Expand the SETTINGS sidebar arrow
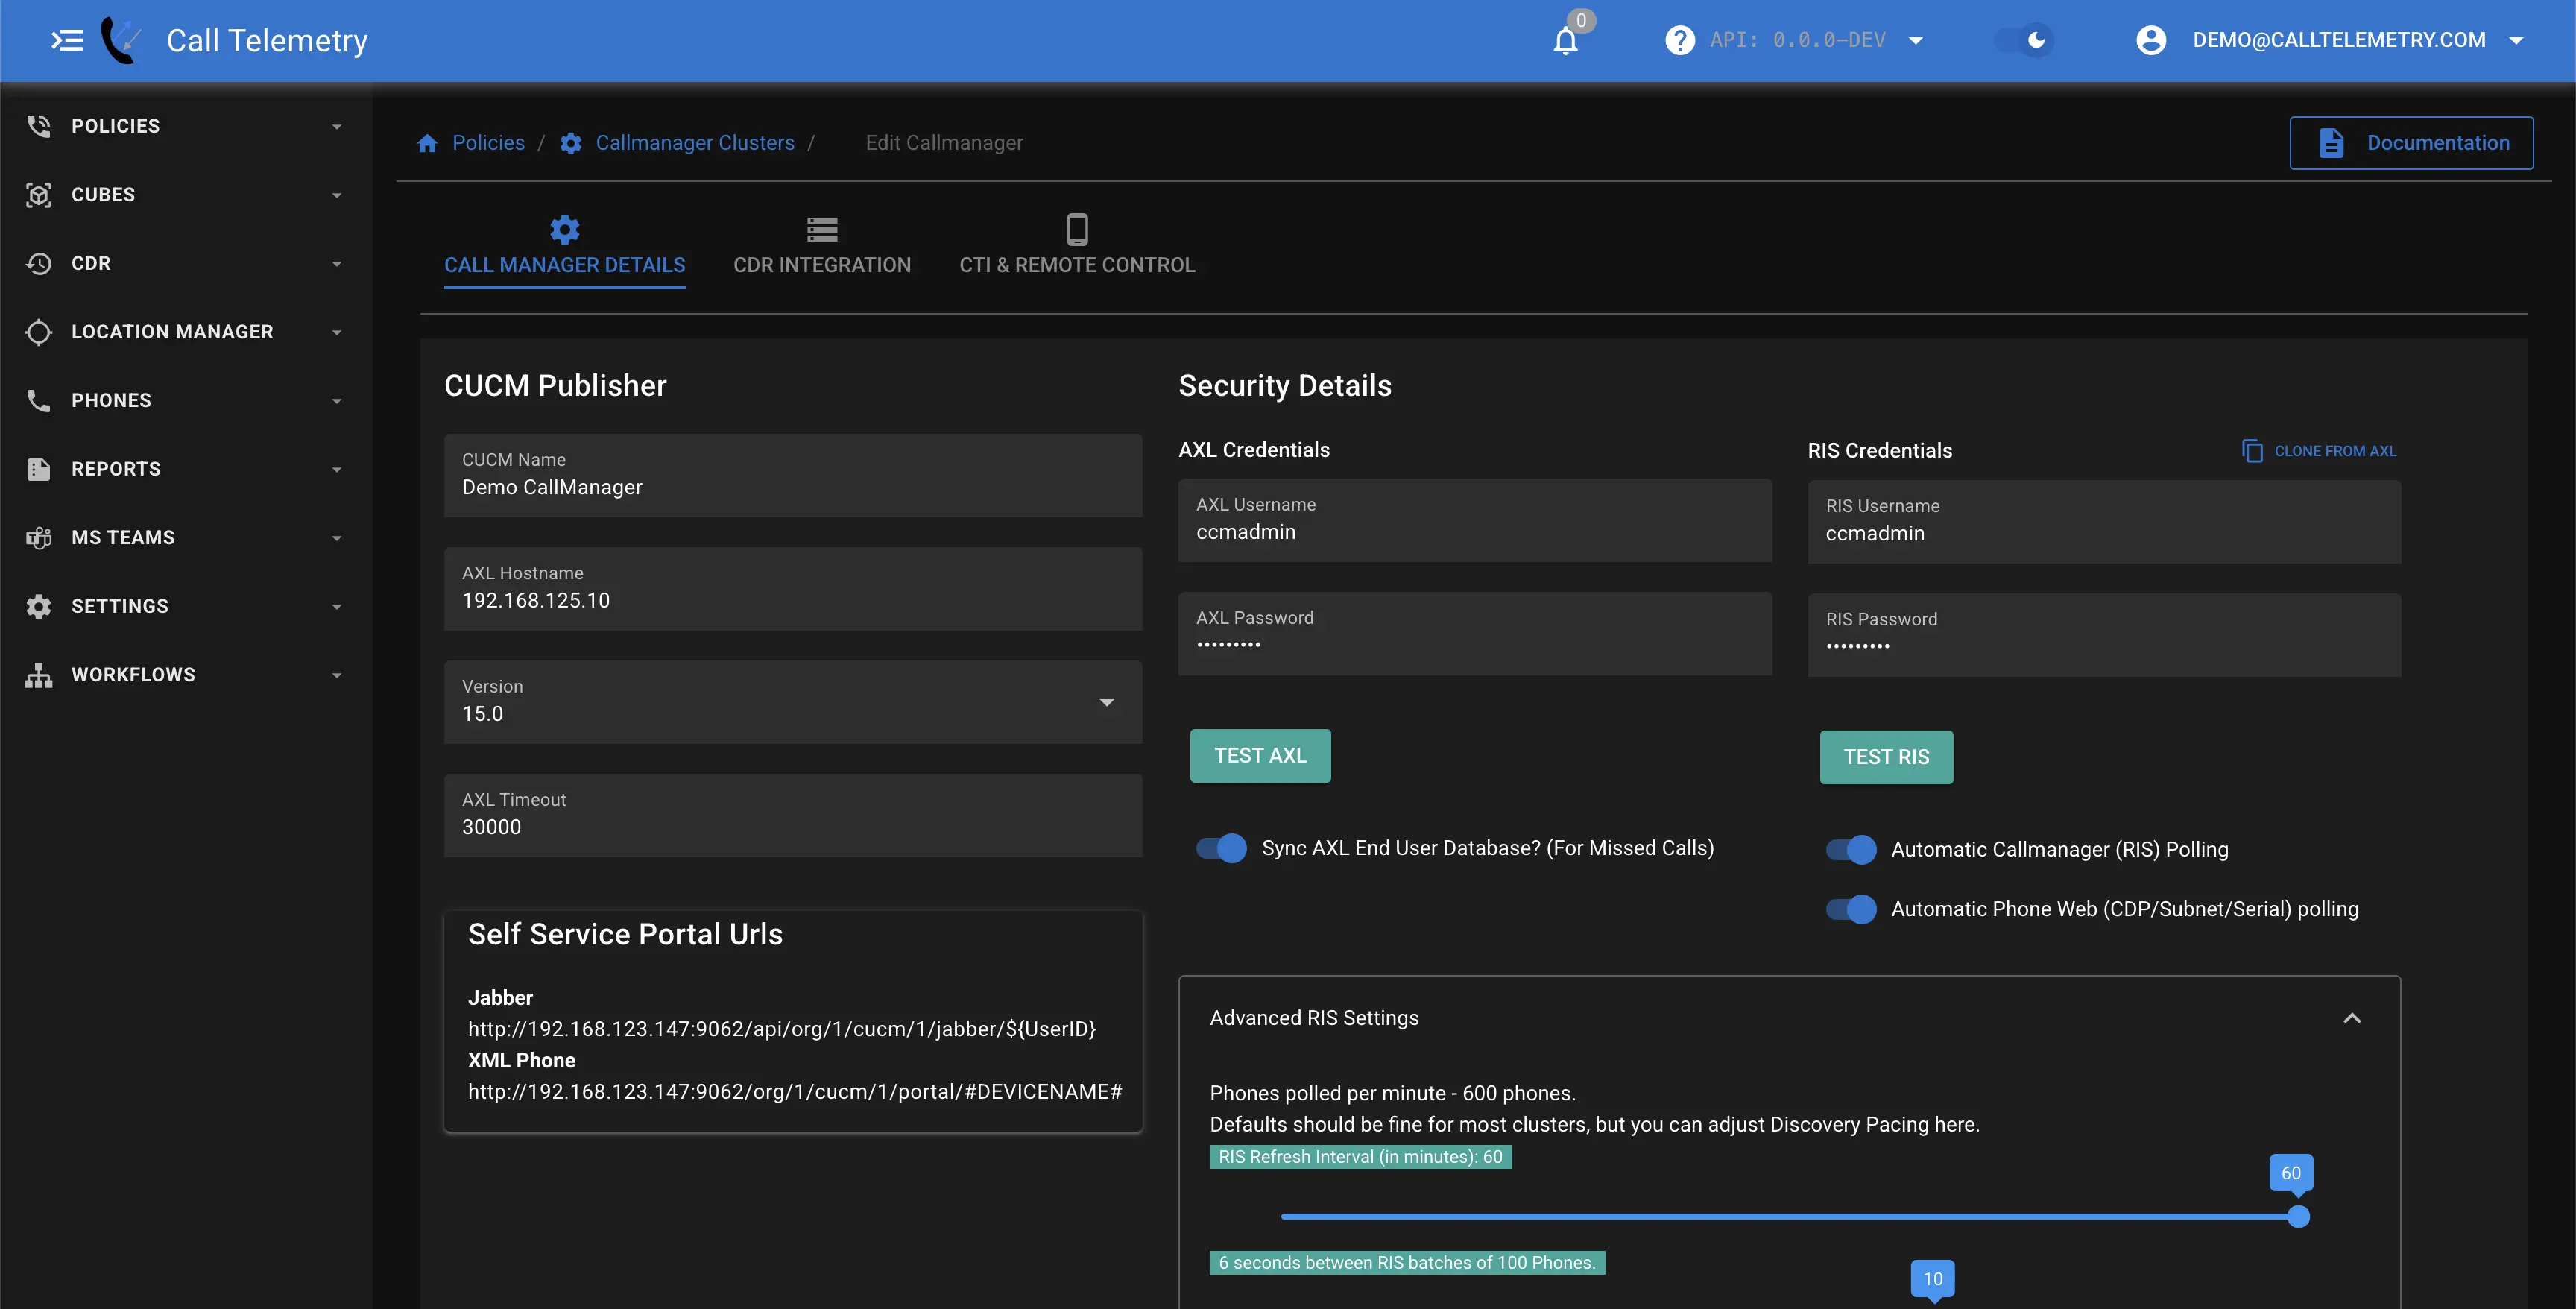The width and height of the screenshot is (2576, 1309). coord(337,607)
